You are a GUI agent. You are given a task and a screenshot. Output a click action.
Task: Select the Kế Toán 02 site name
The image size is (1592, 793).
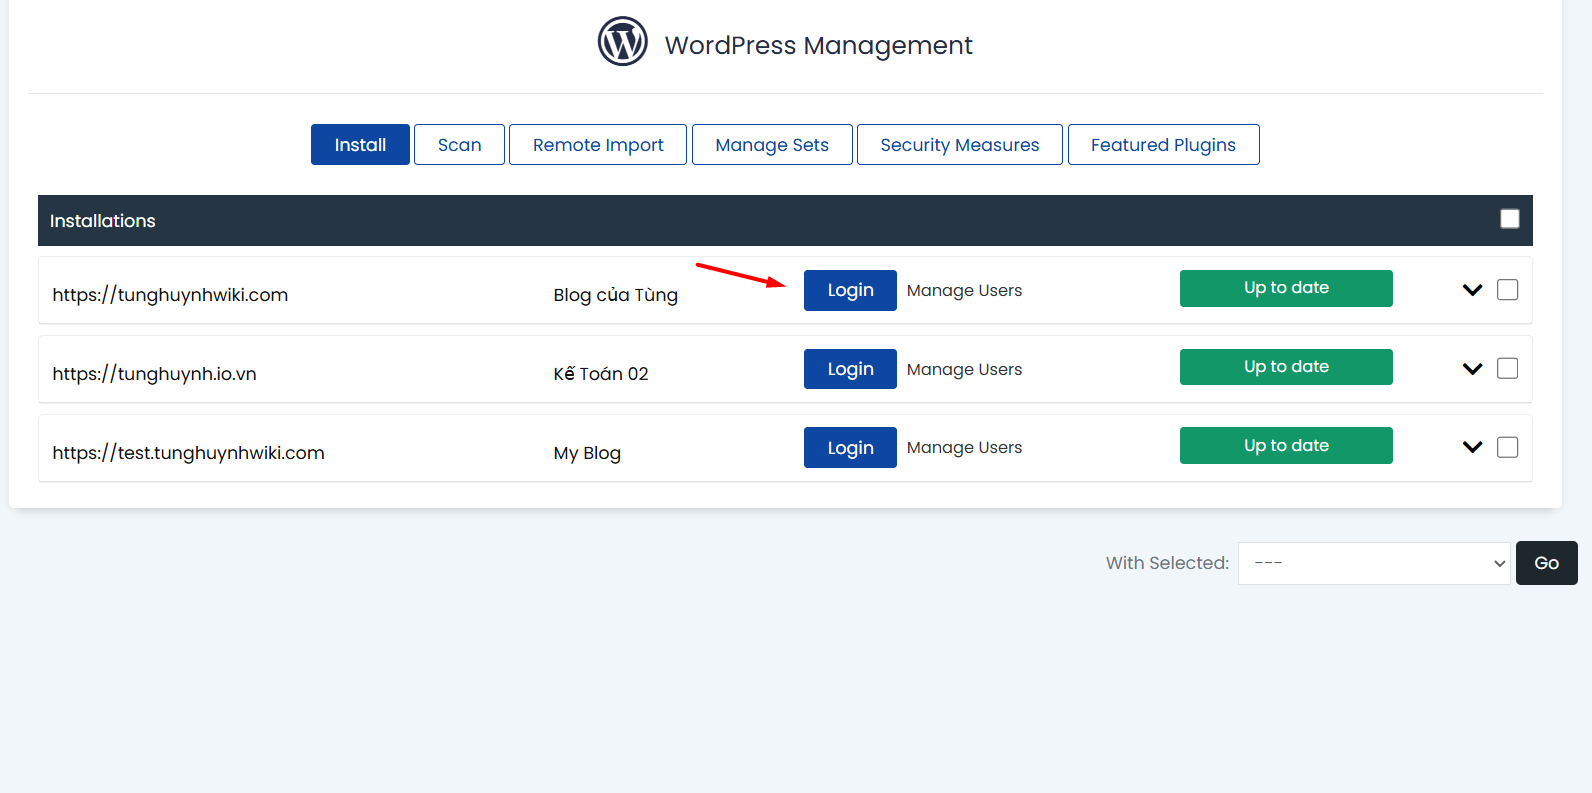point(600,373)
